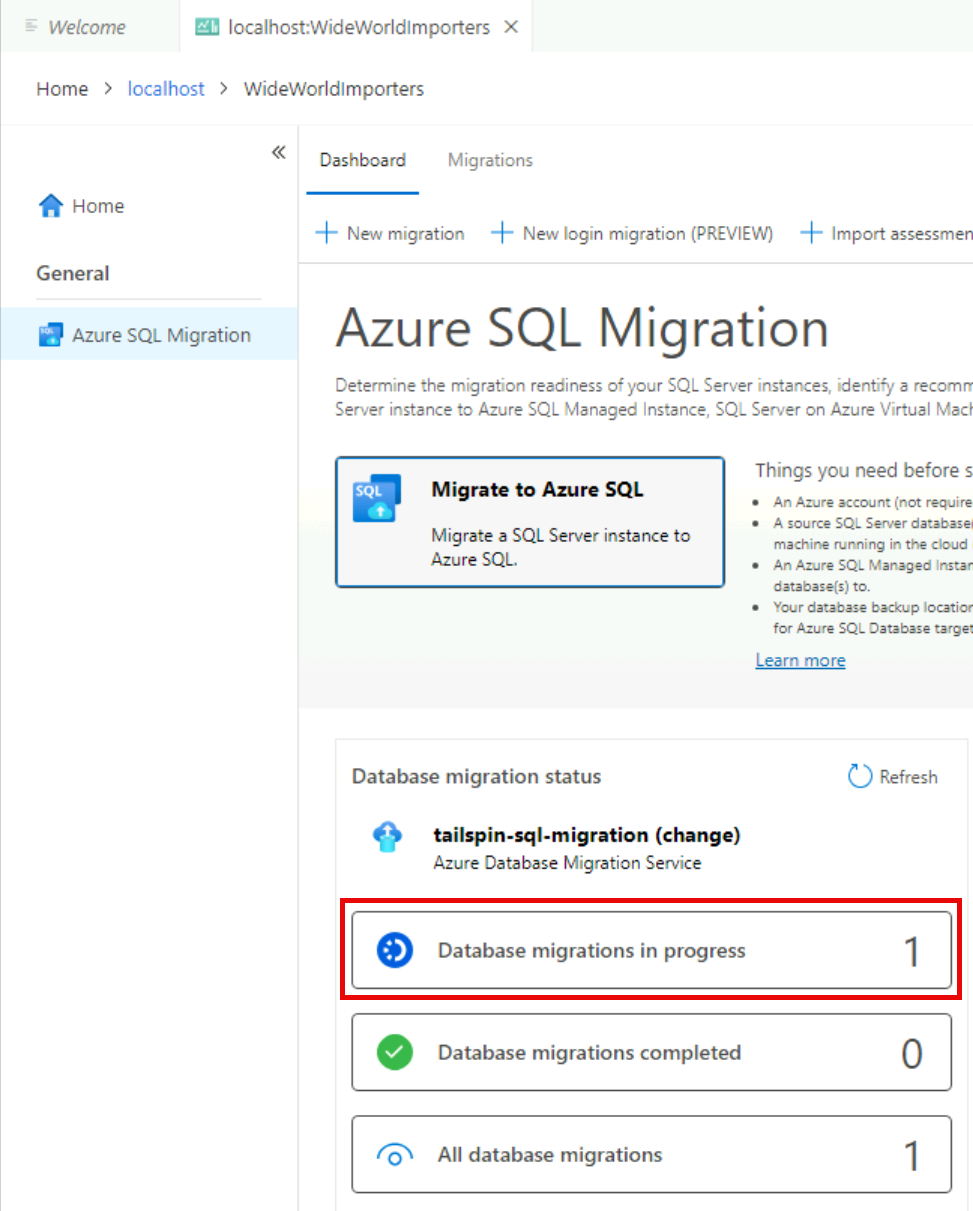View All database migrations

tap(651, 1155)
